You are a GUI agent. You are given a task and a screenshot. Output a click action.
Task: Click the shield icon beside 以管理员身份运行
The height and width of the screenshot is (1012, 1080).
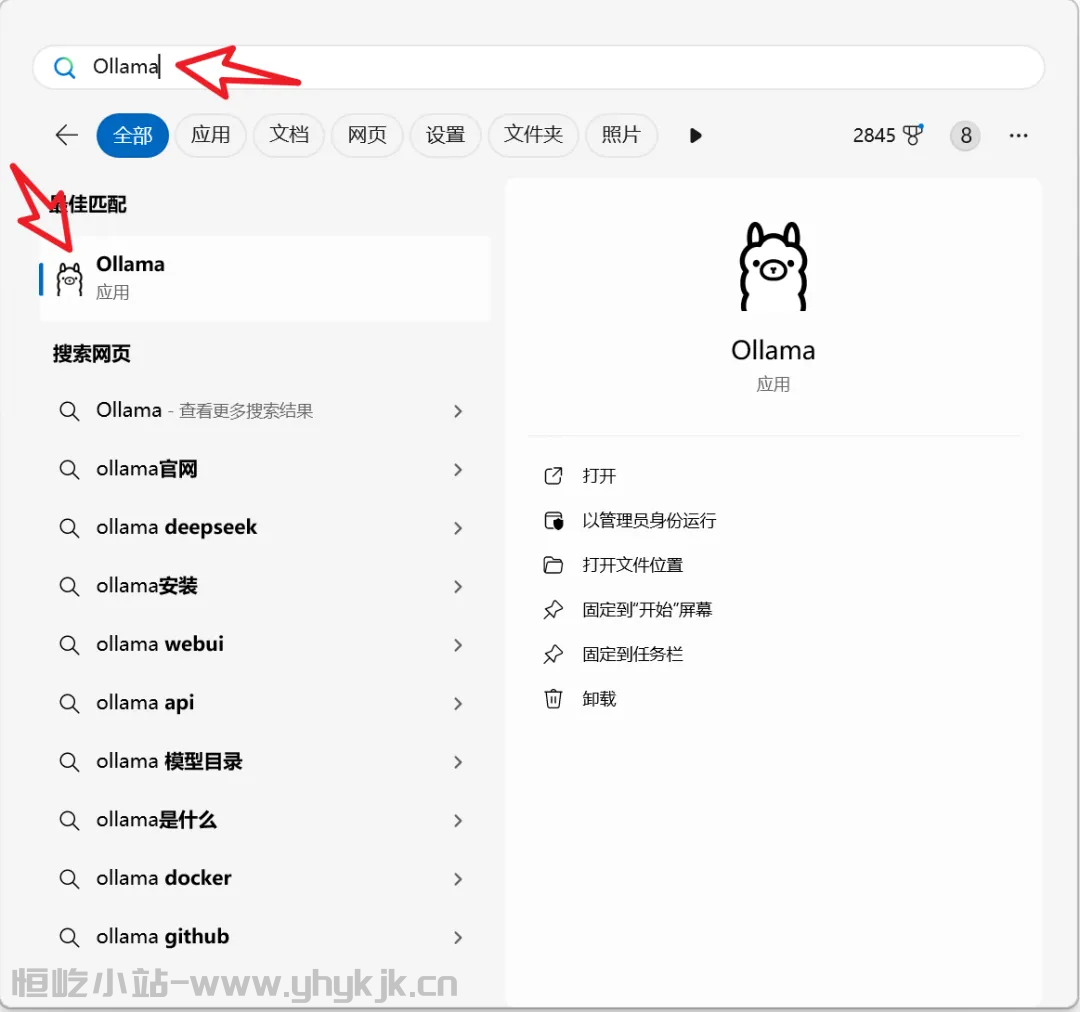553,521
